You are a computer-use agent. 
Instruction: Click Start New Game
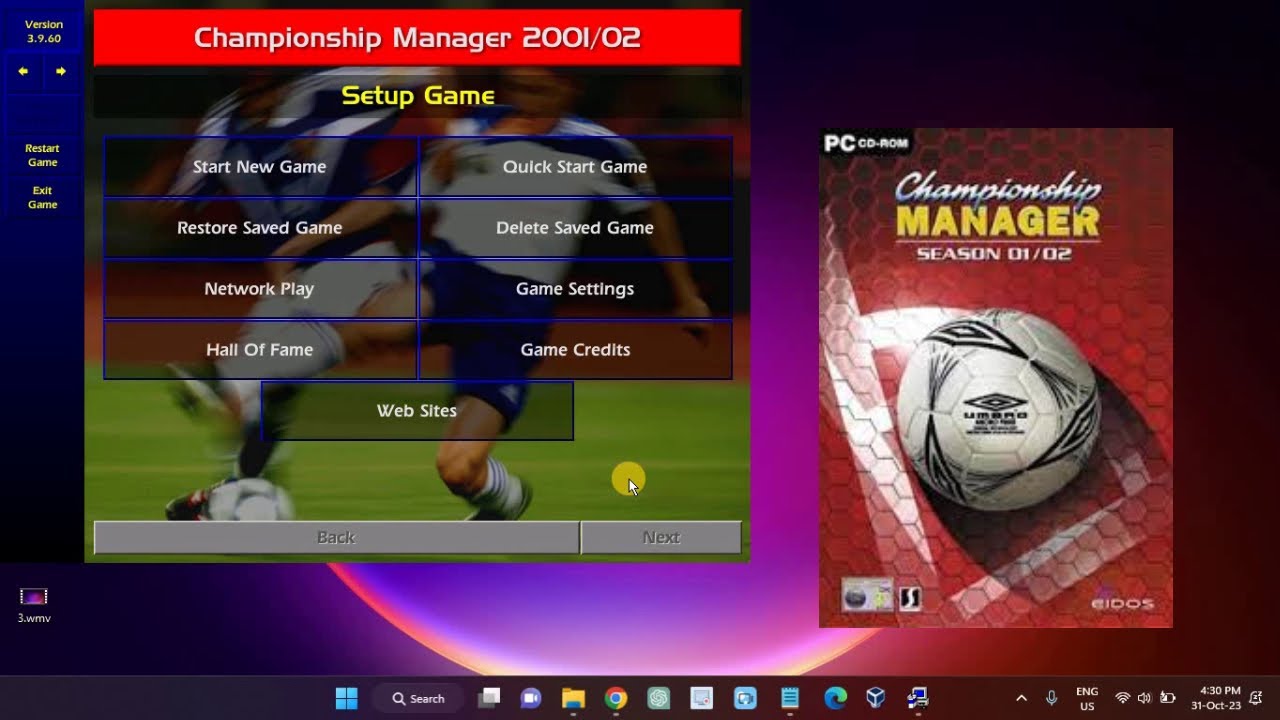click(260, 167)
